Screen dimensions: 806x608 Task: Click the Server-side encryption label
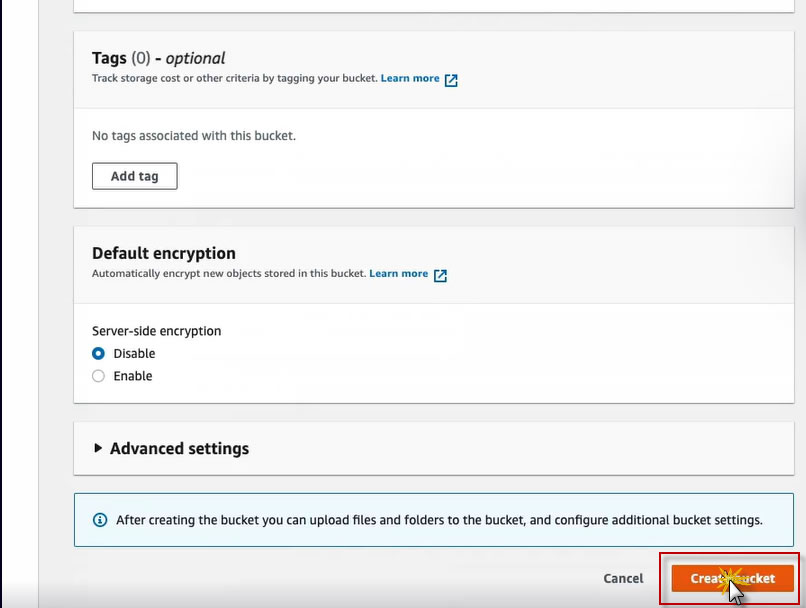pyautogui.click(x=156, y=331)
